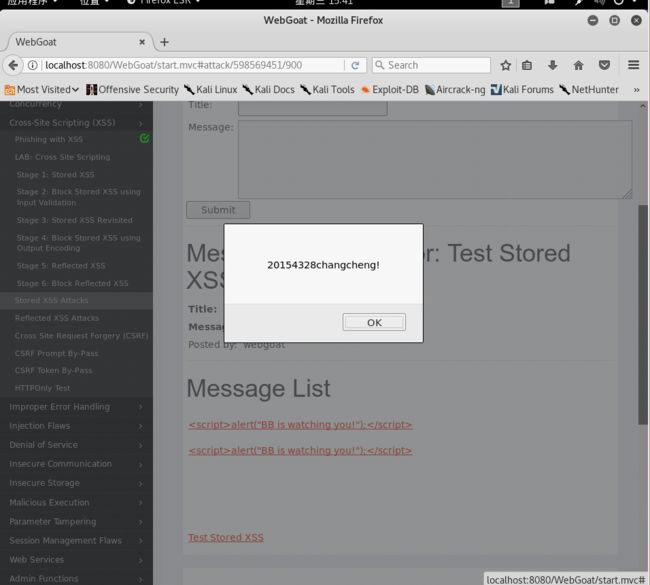Click the address bar URL field
The width and height of the screenshot is (650, 585).
tap(193, 65)
